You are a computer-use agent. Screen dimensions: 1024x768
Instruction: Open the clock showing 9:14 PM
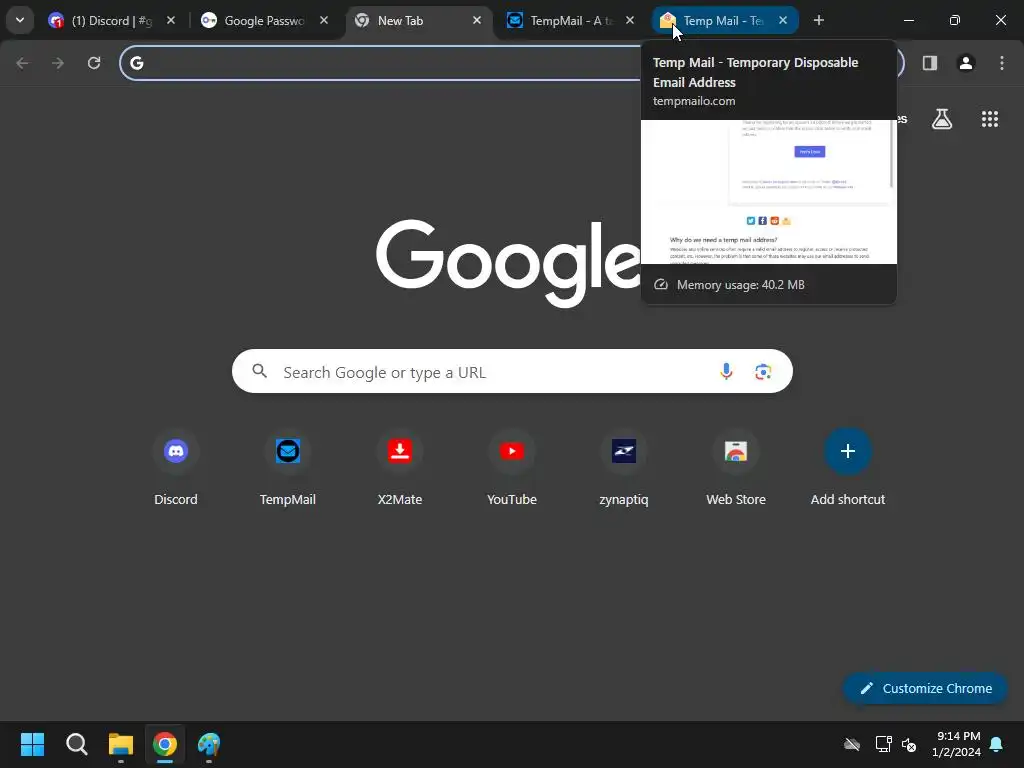click(x=956, y=744)
